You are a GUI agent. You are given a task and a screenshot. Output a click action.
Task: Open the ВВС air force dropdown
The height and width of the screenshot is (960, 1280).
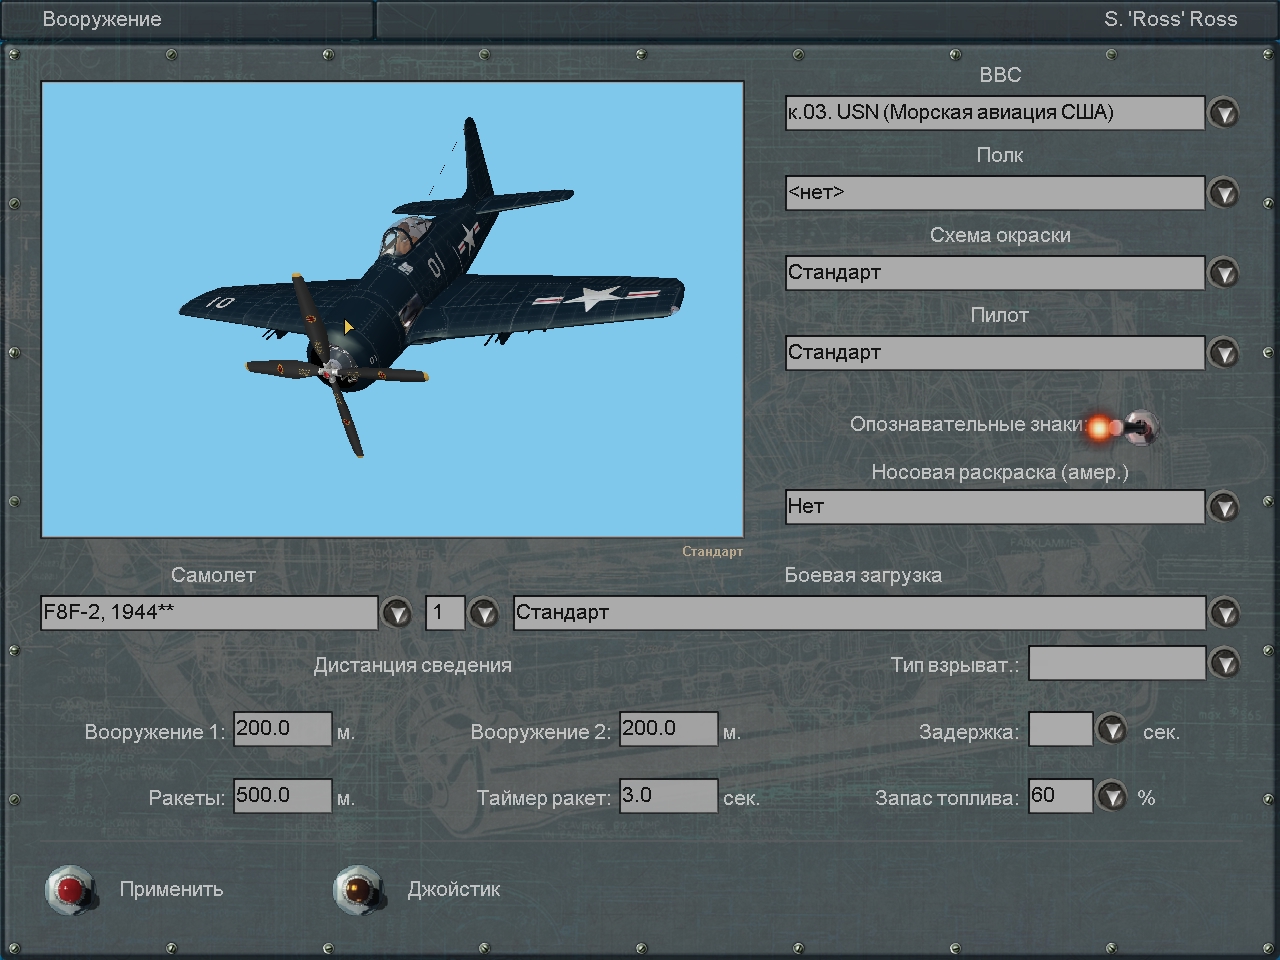pyautogui.click(x=1223, y=113)
